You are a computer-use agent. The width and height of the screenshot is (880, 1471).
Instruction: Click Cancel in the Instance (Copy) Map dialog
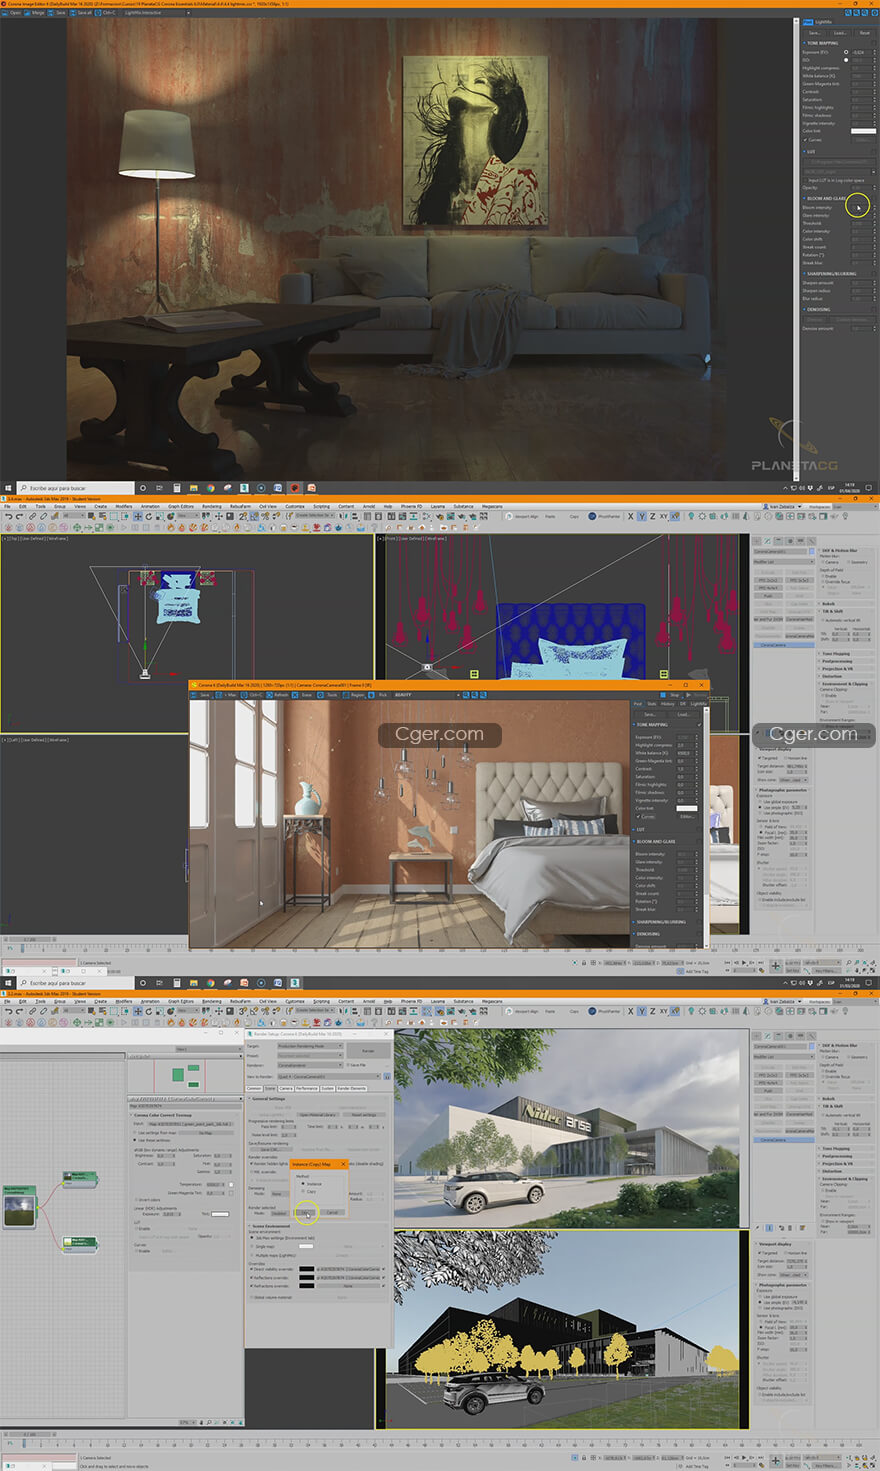332,1212
